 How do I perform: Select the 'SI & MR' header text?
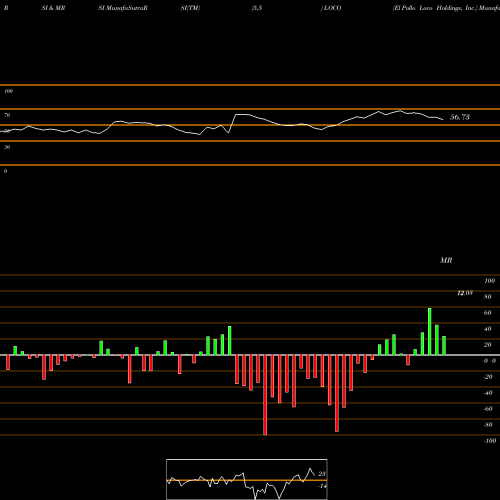[53, 8]
